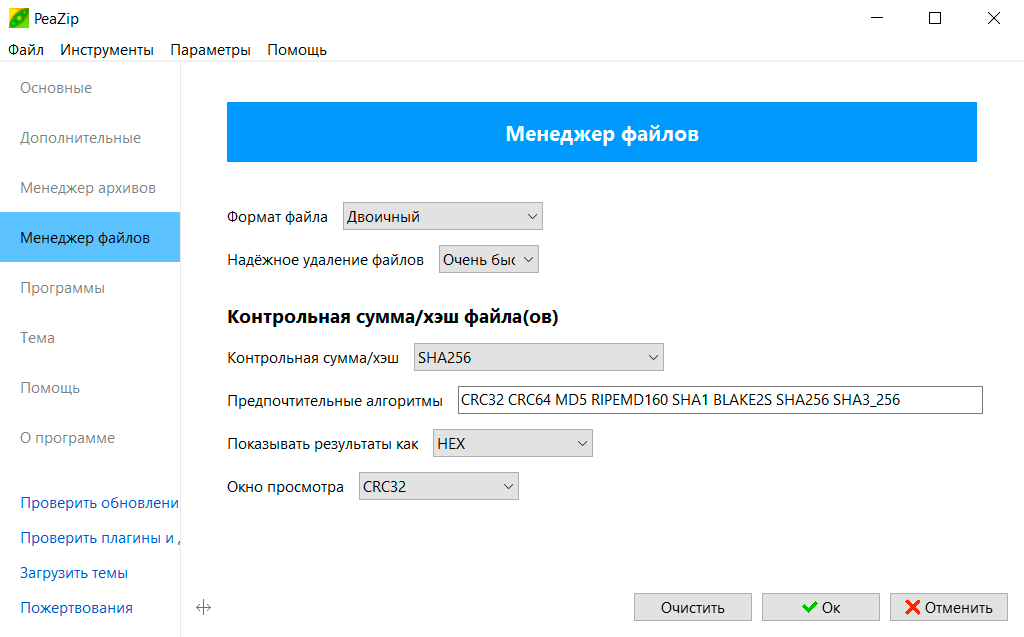Click the Менеджер файлов blue header banner

point(601,133)
